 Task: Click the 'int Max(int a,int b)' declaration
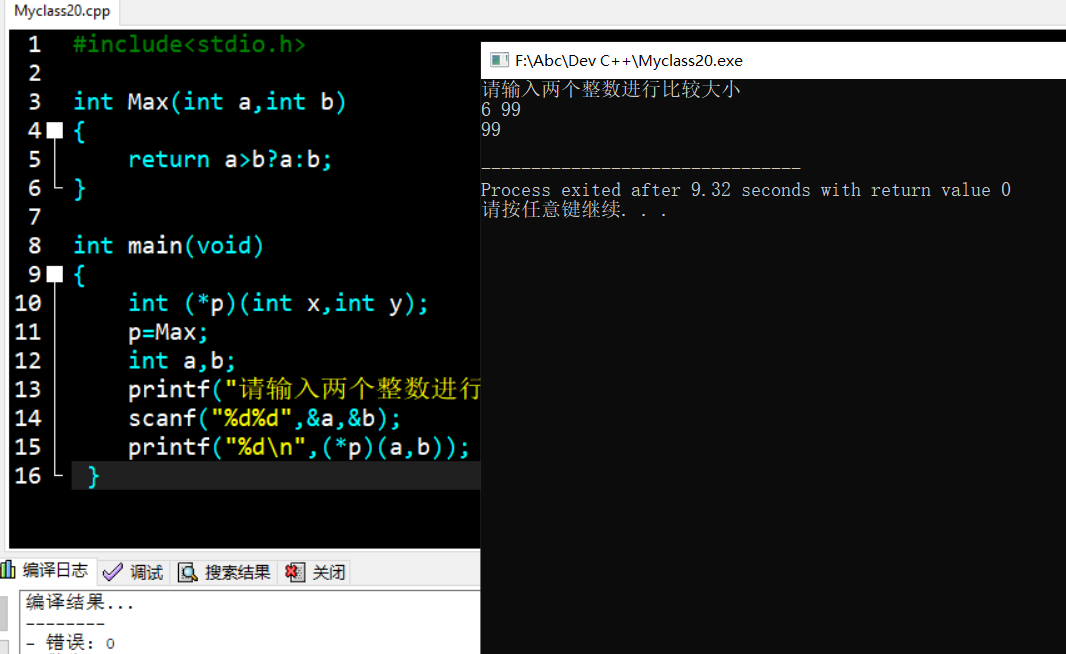[210, 102]
